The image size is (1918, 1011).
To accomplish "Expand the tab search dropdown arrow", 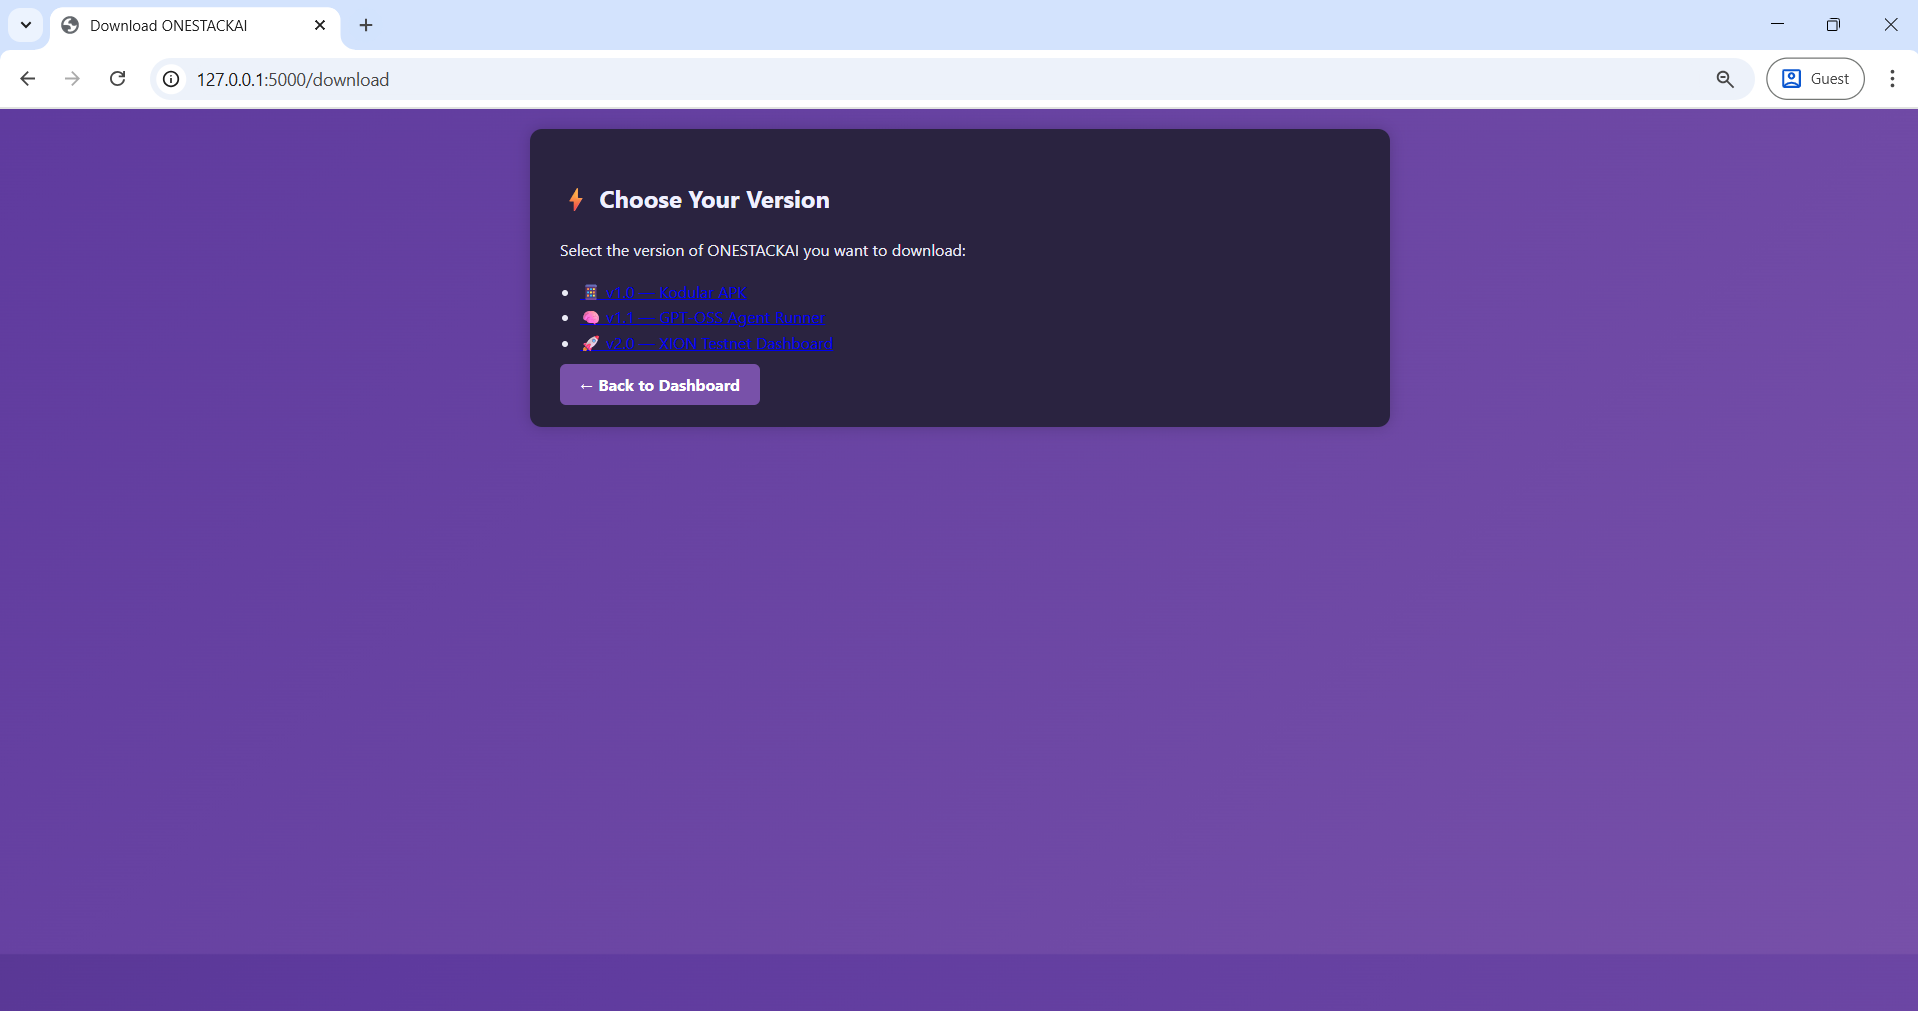I will click(26, 25).
